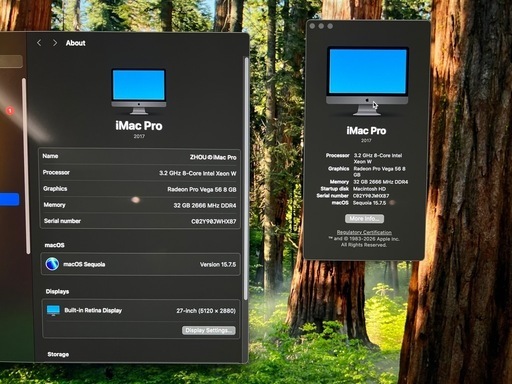Click the About pane scrollbar
Image resolution: width=512 pixels, height=384 pixels.
tap(246, 178)
